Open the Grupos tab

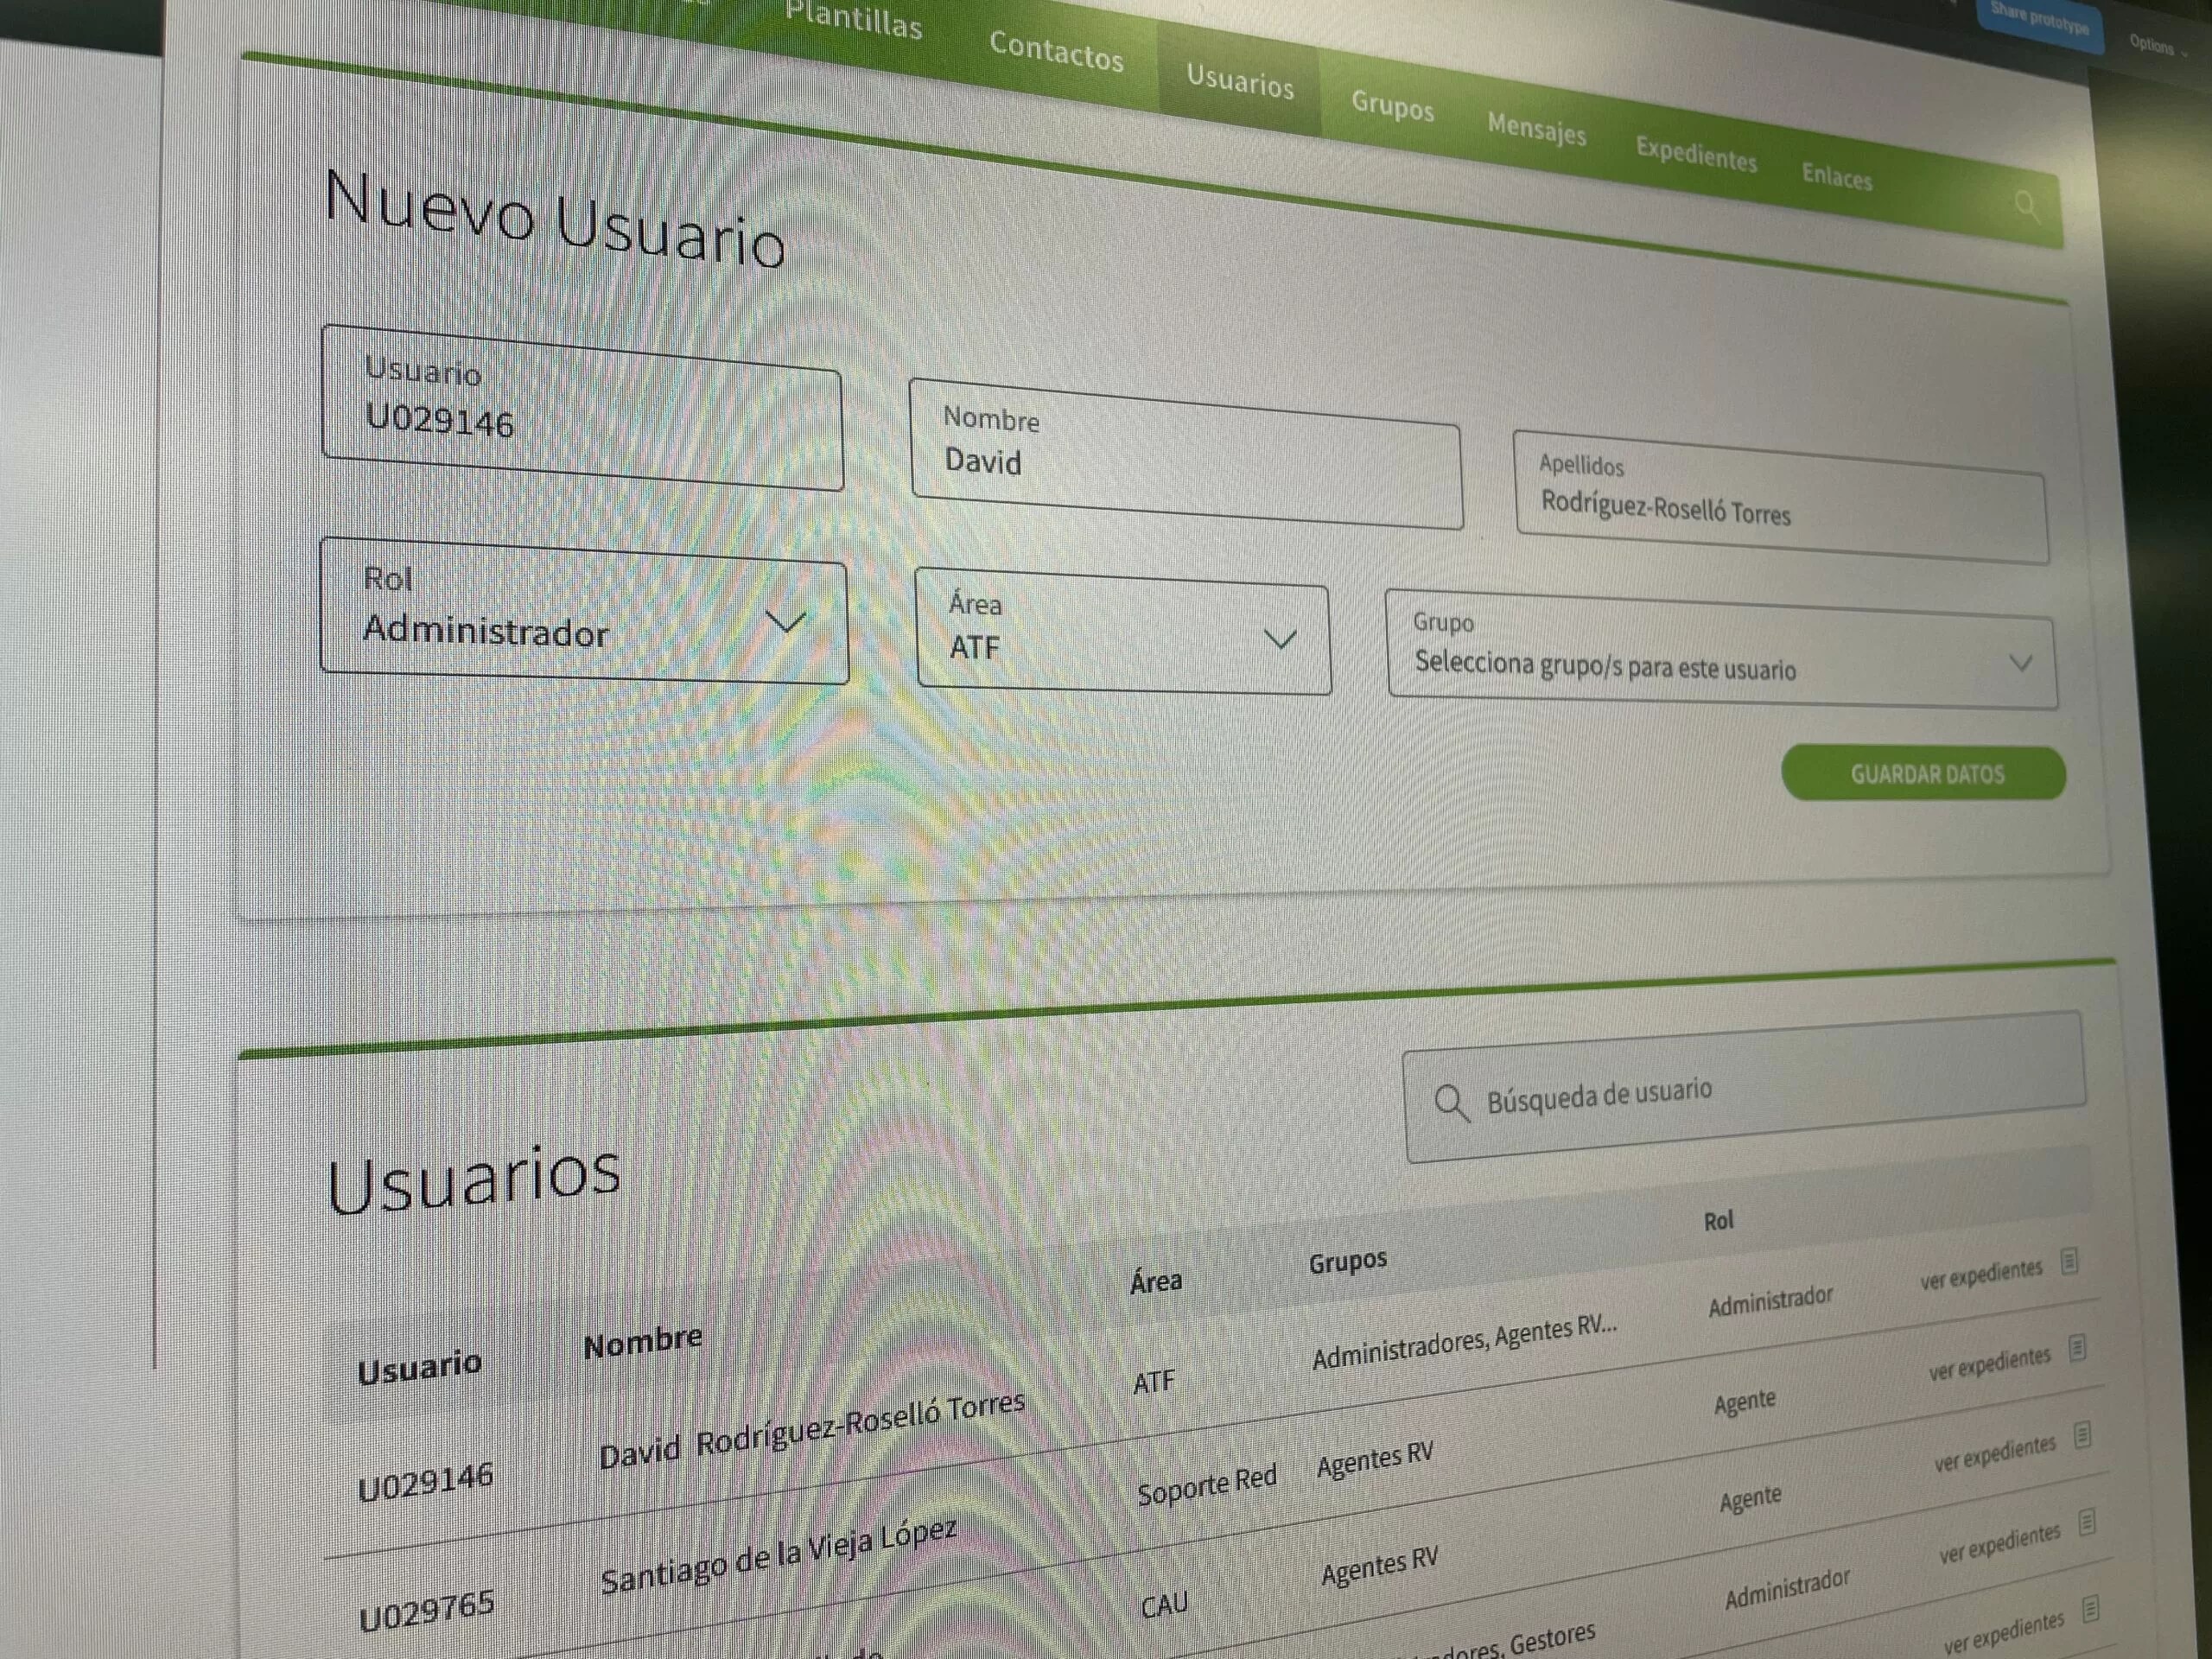1392,105
